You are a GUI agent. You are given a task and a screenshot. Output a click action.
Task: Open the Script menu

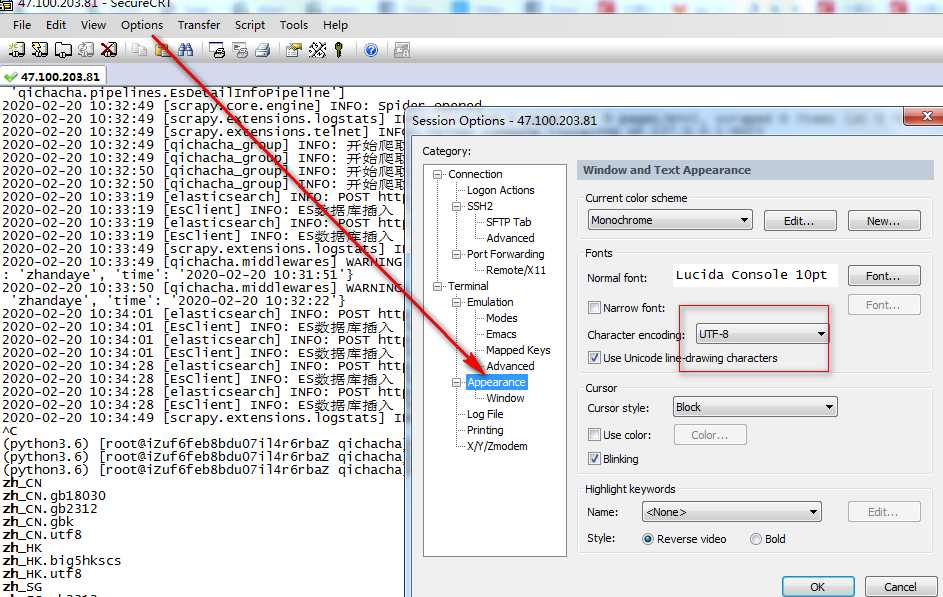click(x=250, y=25)
